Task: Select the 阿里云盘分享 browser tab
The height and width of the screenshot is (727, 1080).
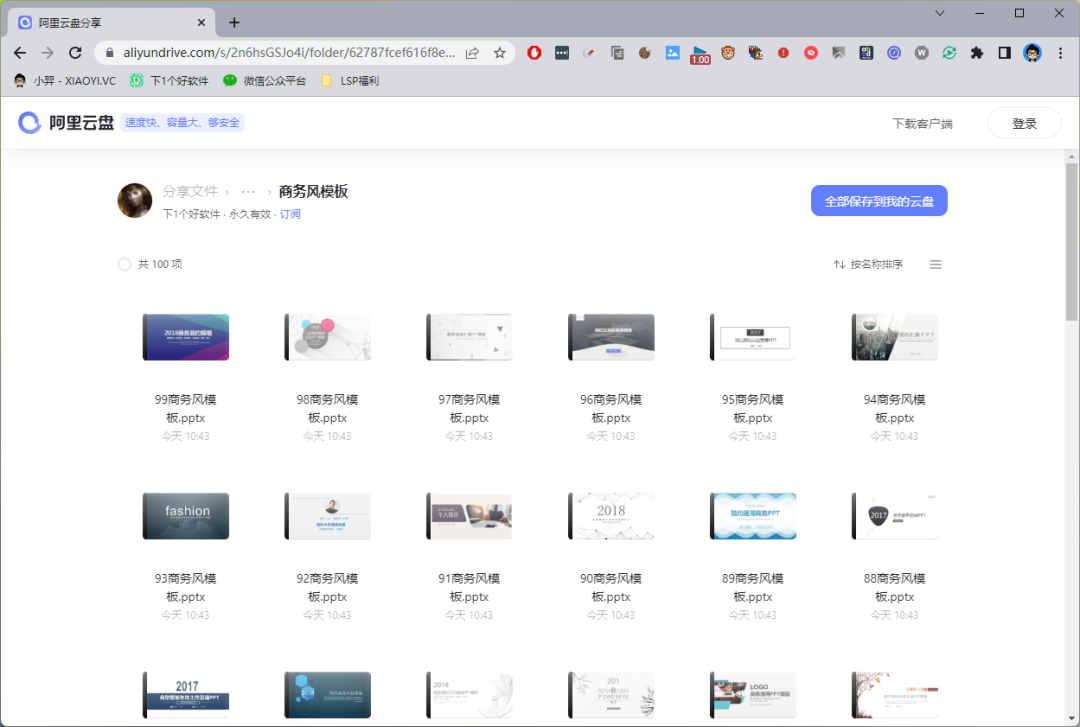Action: point(110,22)
